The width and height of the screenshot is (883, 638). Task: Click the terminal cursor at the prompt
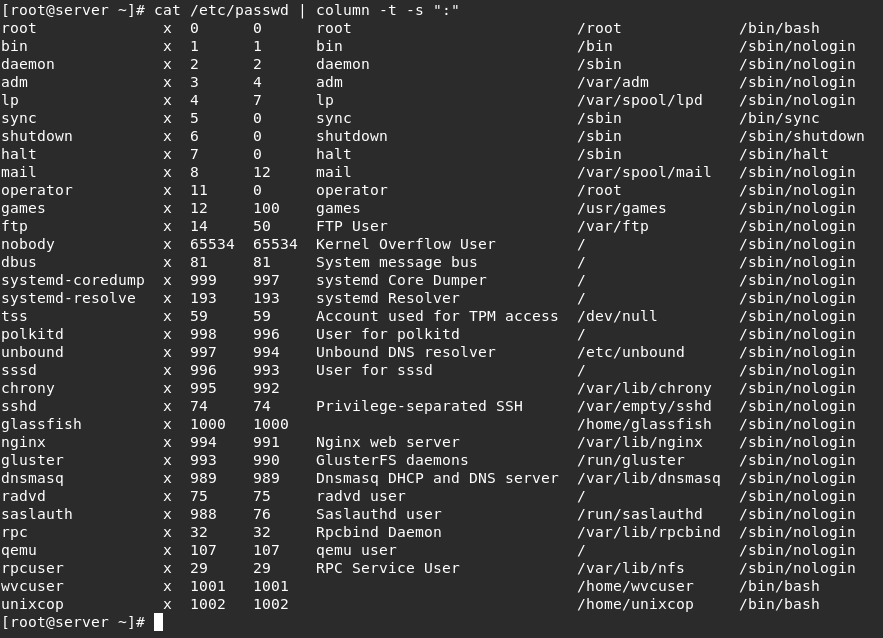(x=158, y=622)
